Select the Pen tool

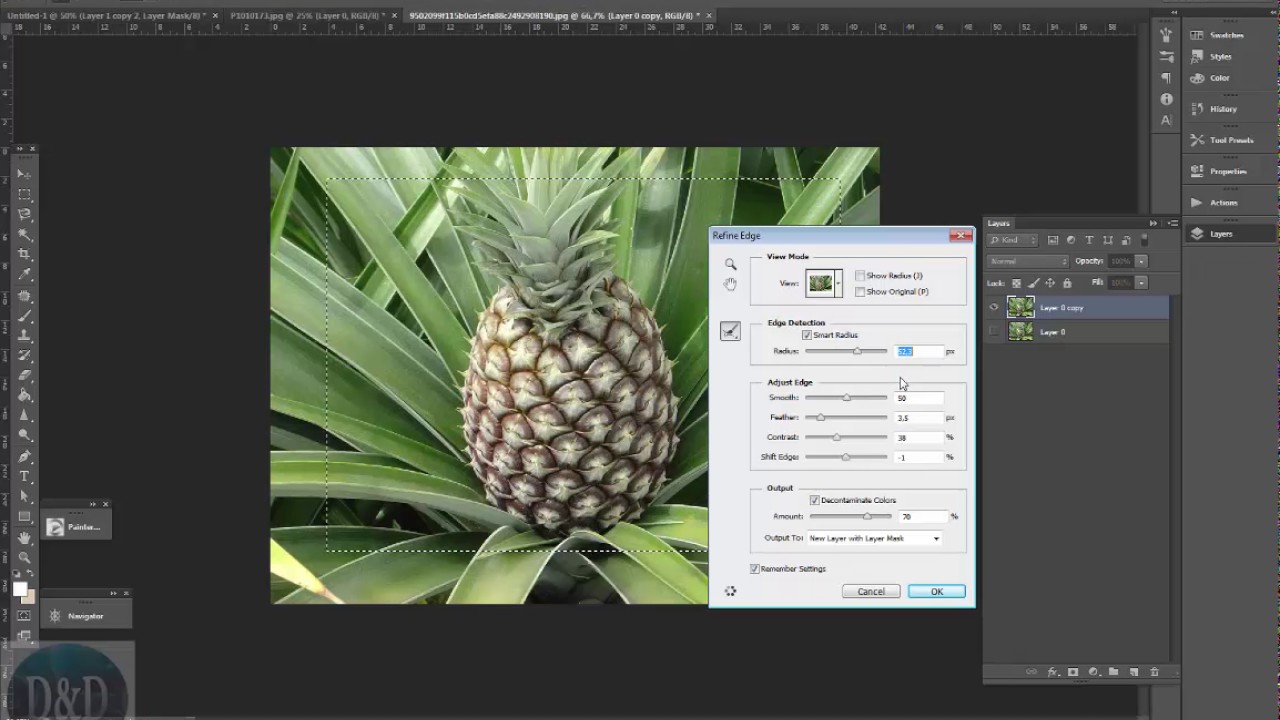coord(25,456)
